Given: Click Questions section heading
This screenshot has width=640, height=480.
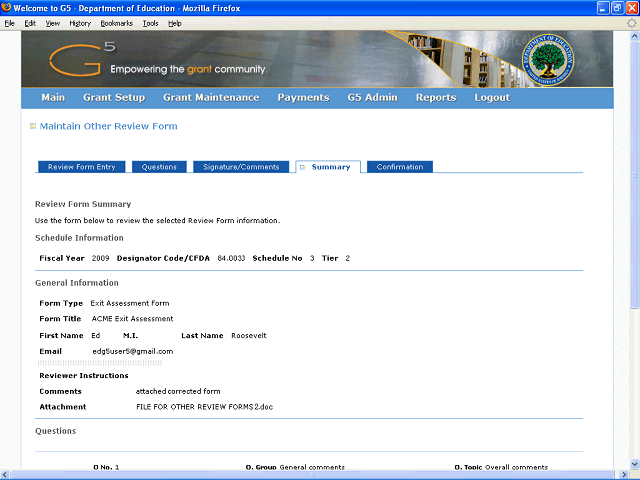Looking at the screenshot, I should point(56,431).
